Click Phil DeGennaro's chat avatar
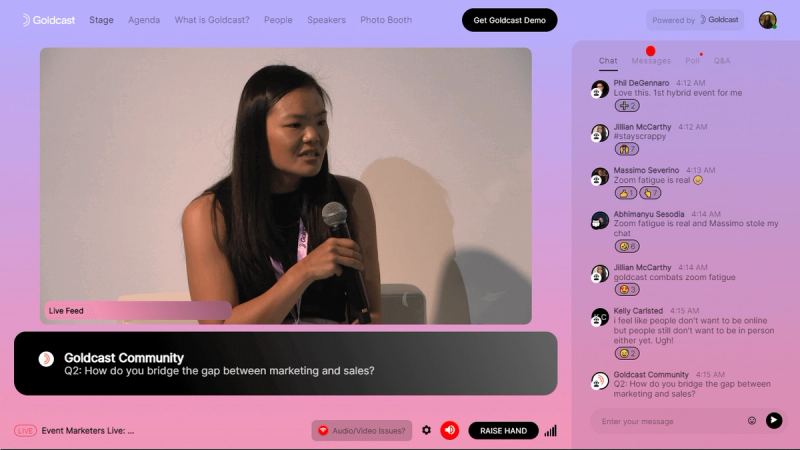 click(600, 89)
